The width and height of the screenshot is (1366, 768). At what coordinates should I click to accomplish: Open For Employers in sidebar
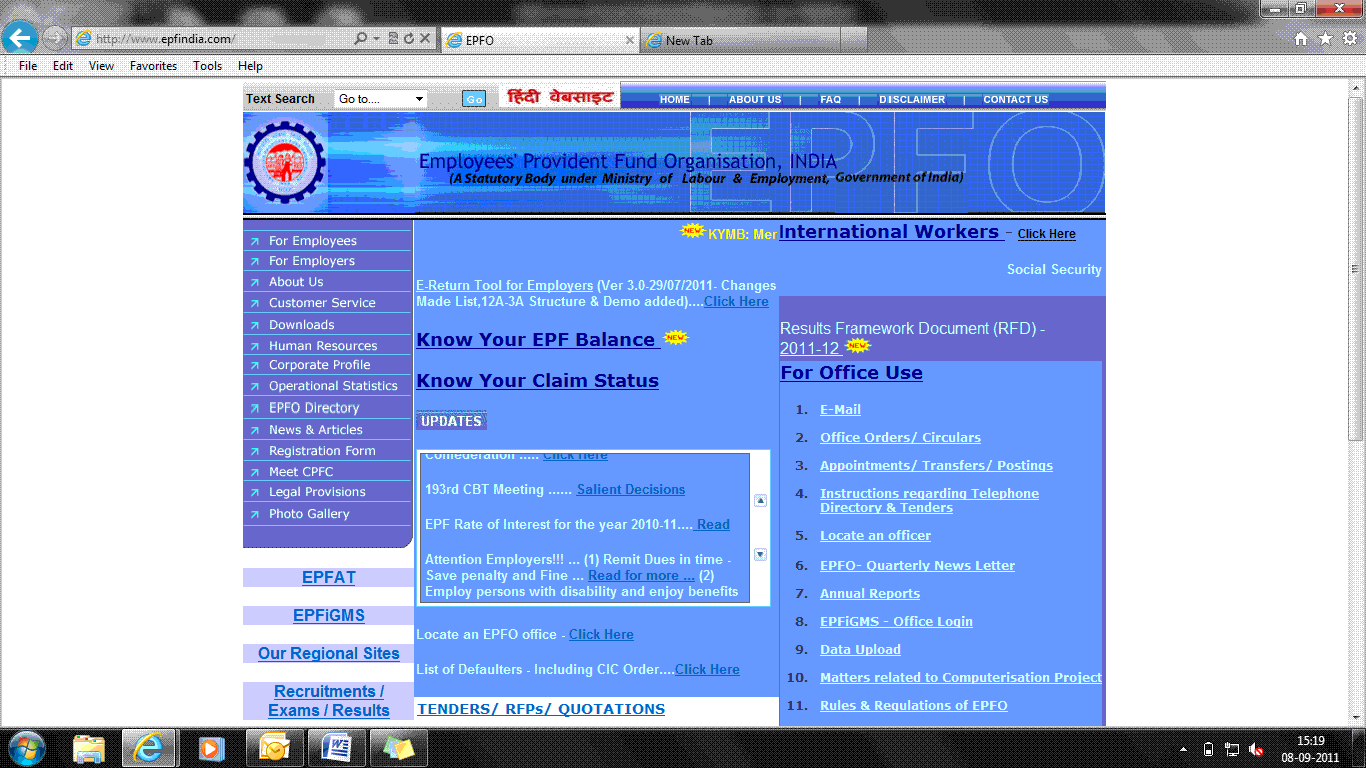click(311, 261)
